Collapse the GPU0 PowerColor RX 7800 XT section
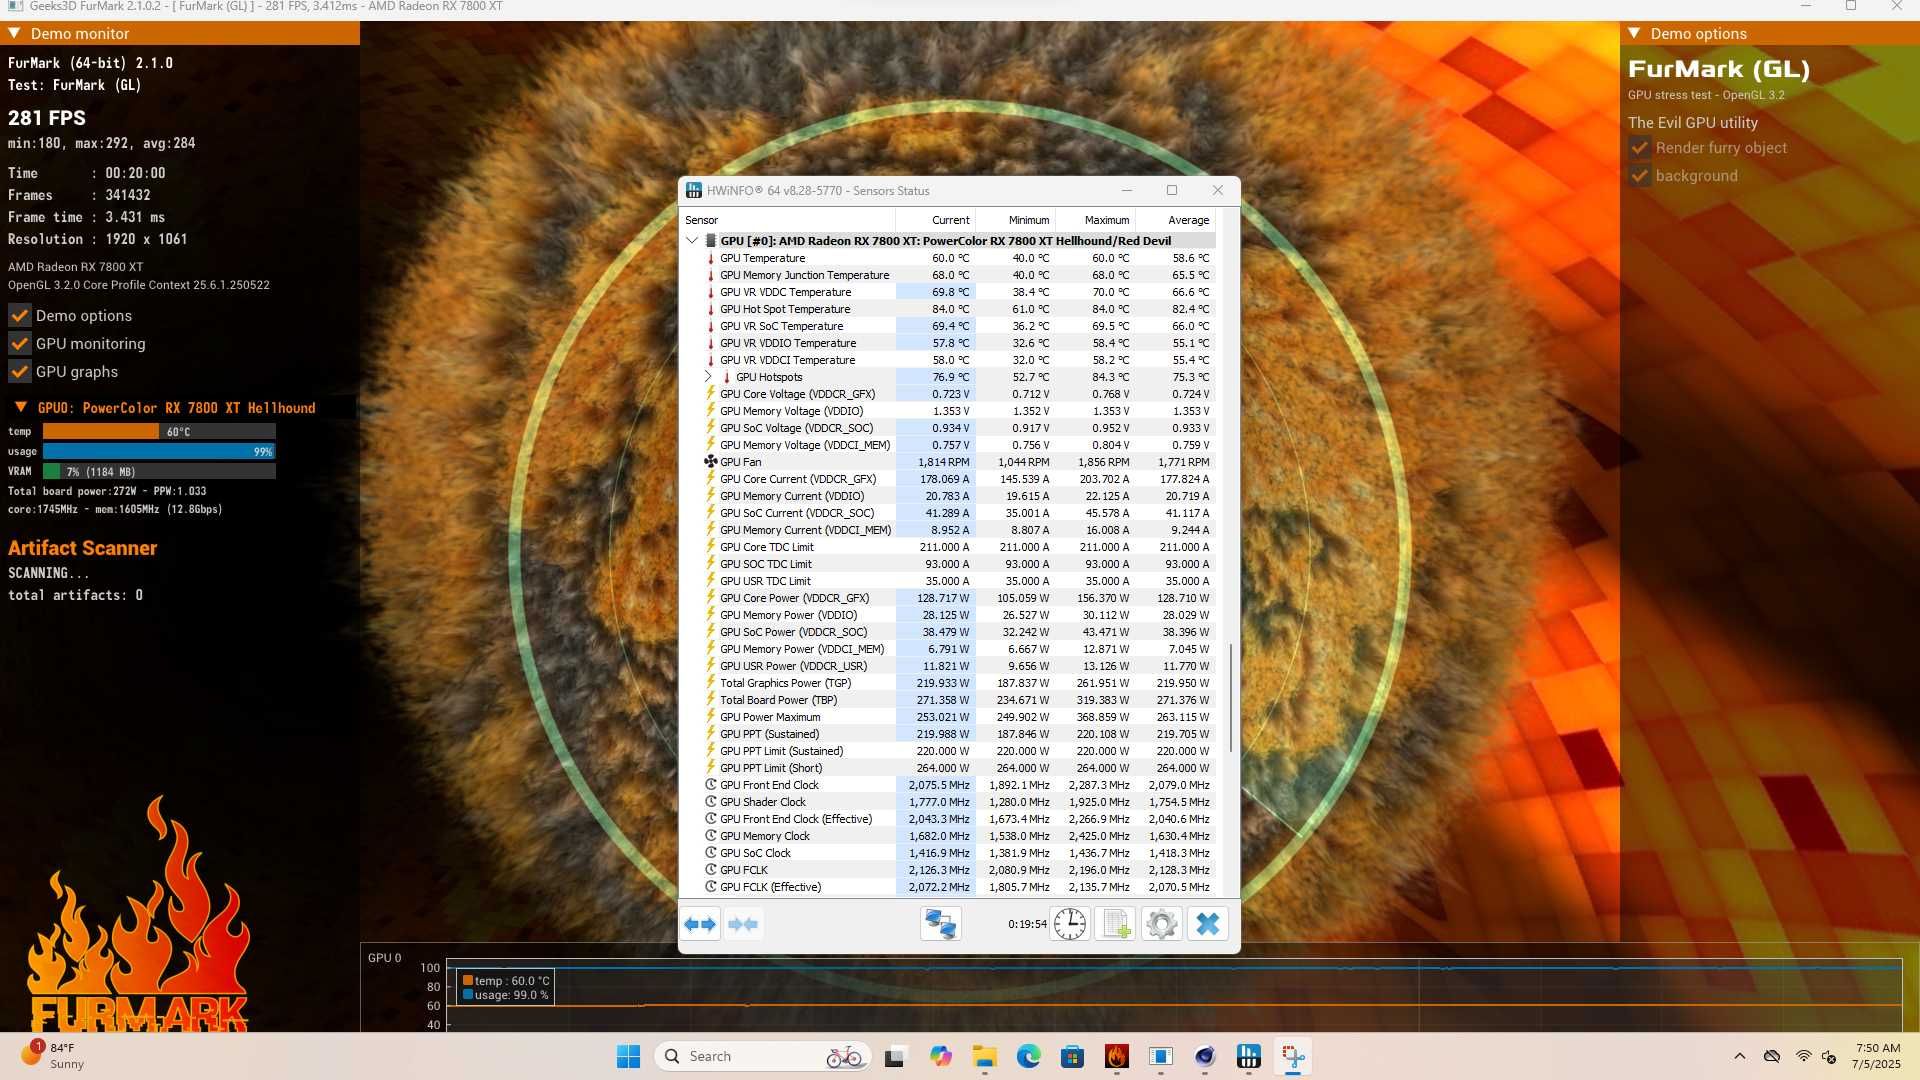 point(20,408)
